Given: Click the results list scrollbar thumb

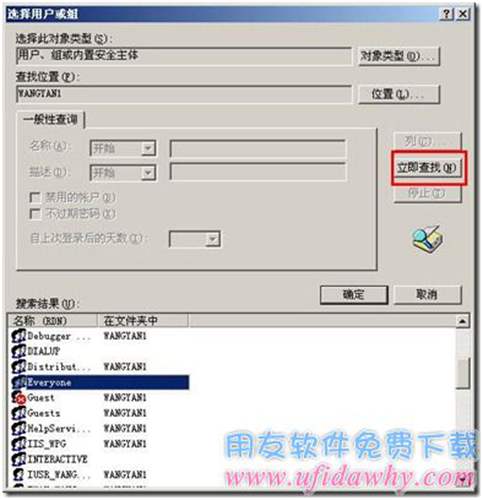Looking at the screenshot, I should (463, 373).
